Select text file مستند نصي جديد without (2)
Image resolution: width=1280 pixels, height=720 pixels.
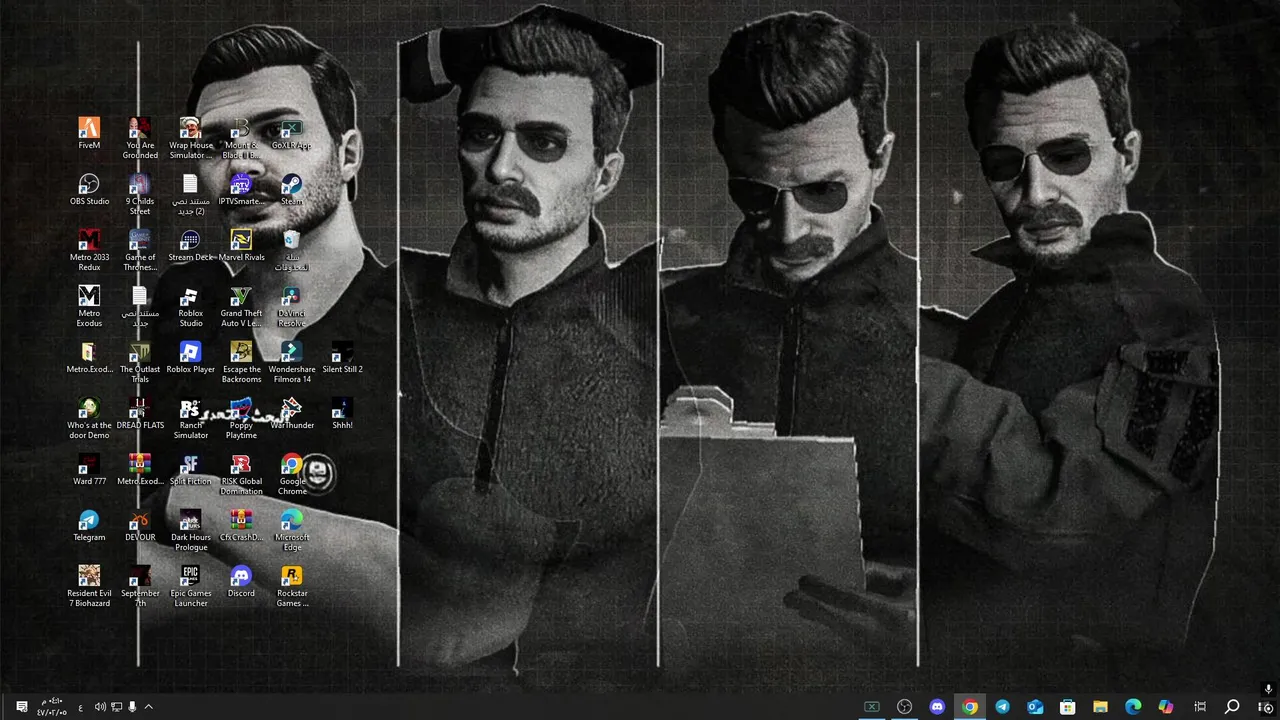(140, 306)
